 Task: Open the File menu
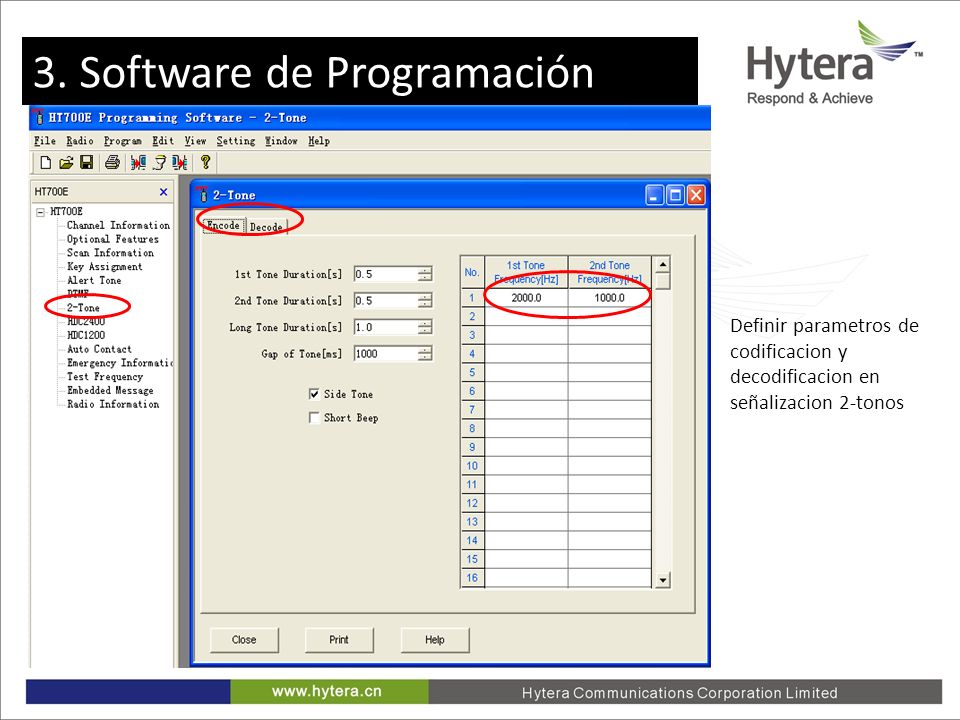coord(45,141)
